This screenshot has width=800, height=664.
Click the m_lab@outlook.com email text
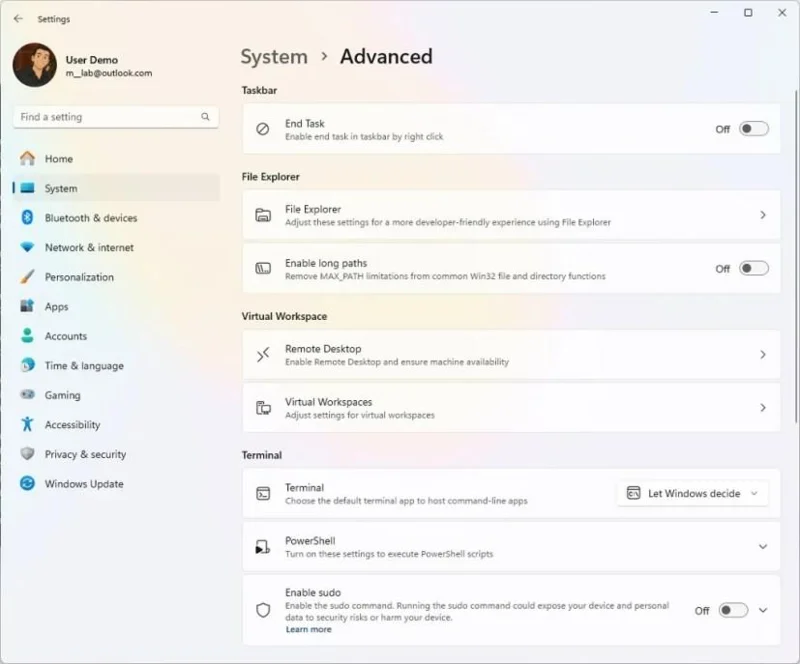109,73
